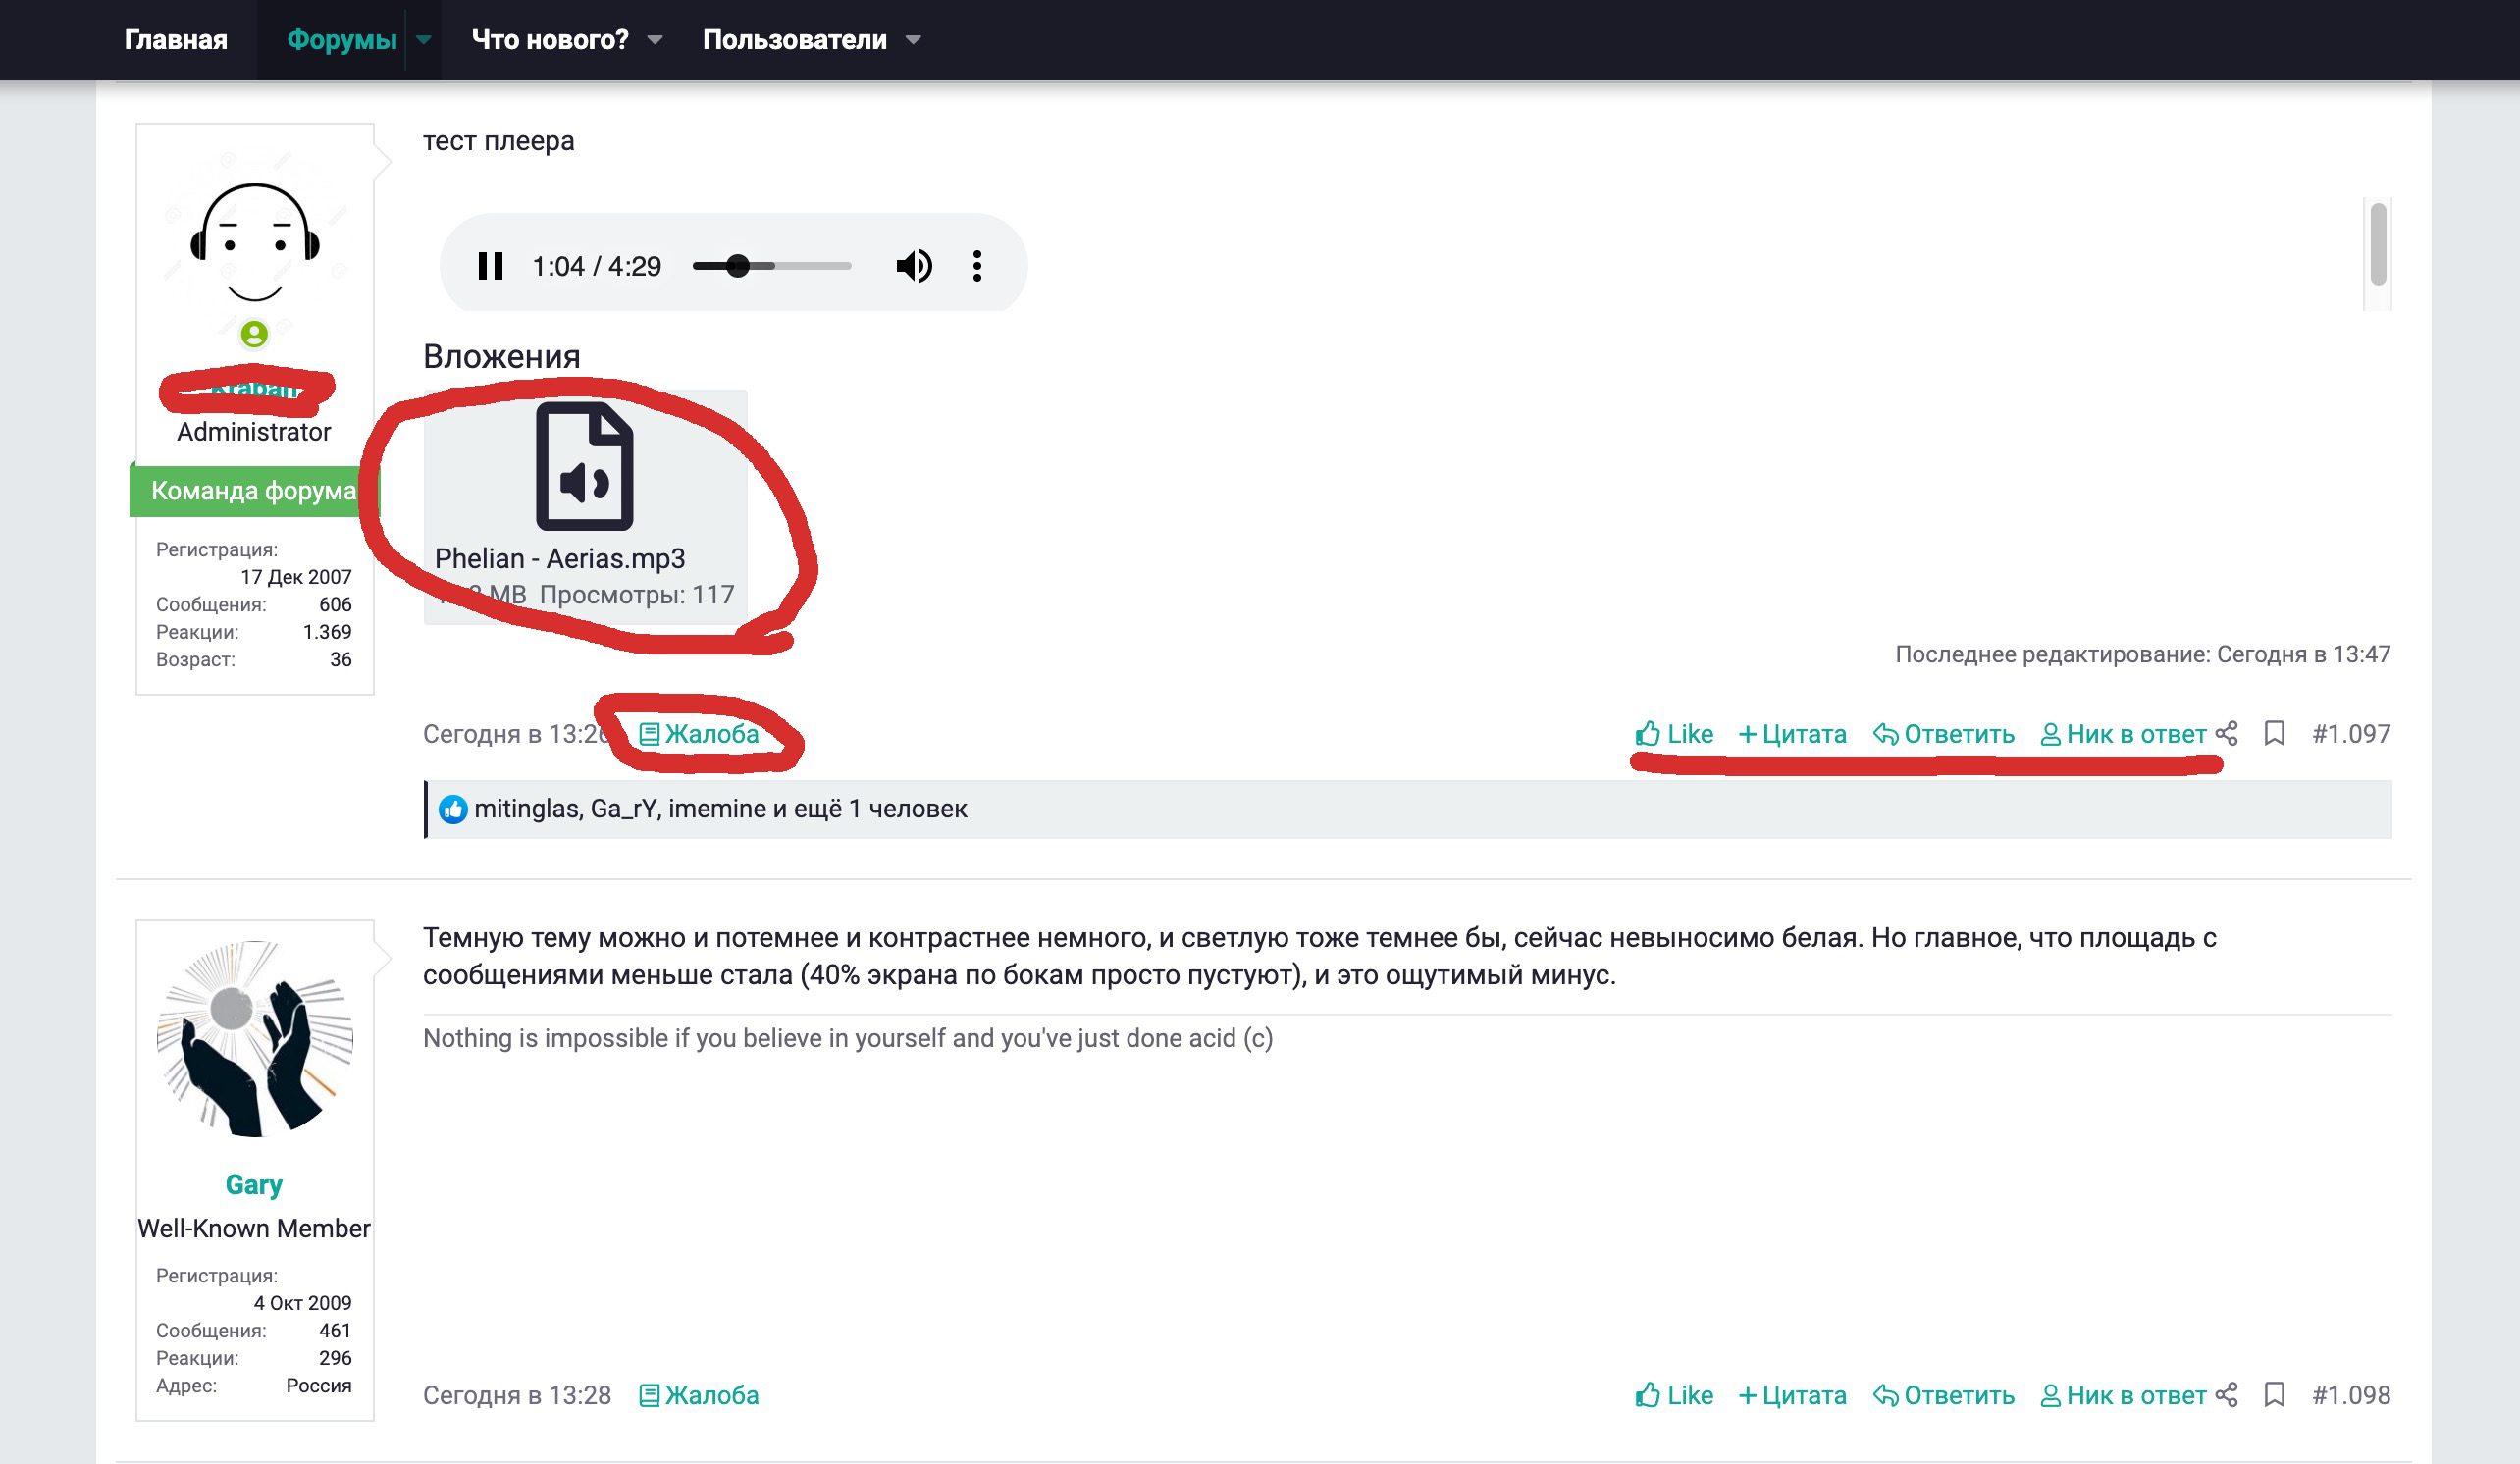Open audio player three-dot options menu
Screen dimensions: 2520x1464
[977, 266]
